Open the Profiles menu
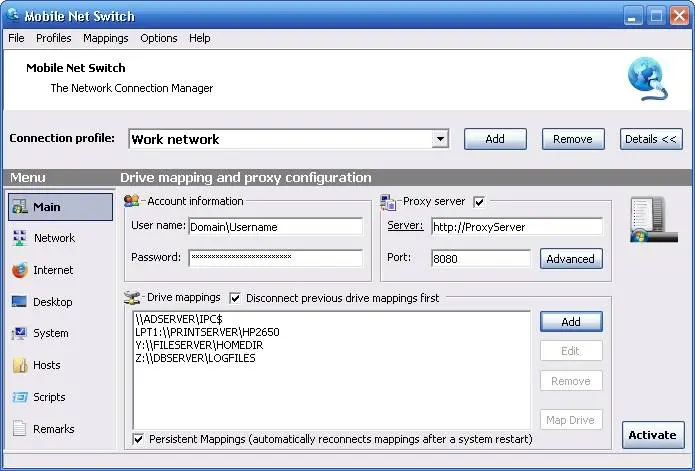Image resolution: width=695 pixels, height=471 pixels. (54, 38)
